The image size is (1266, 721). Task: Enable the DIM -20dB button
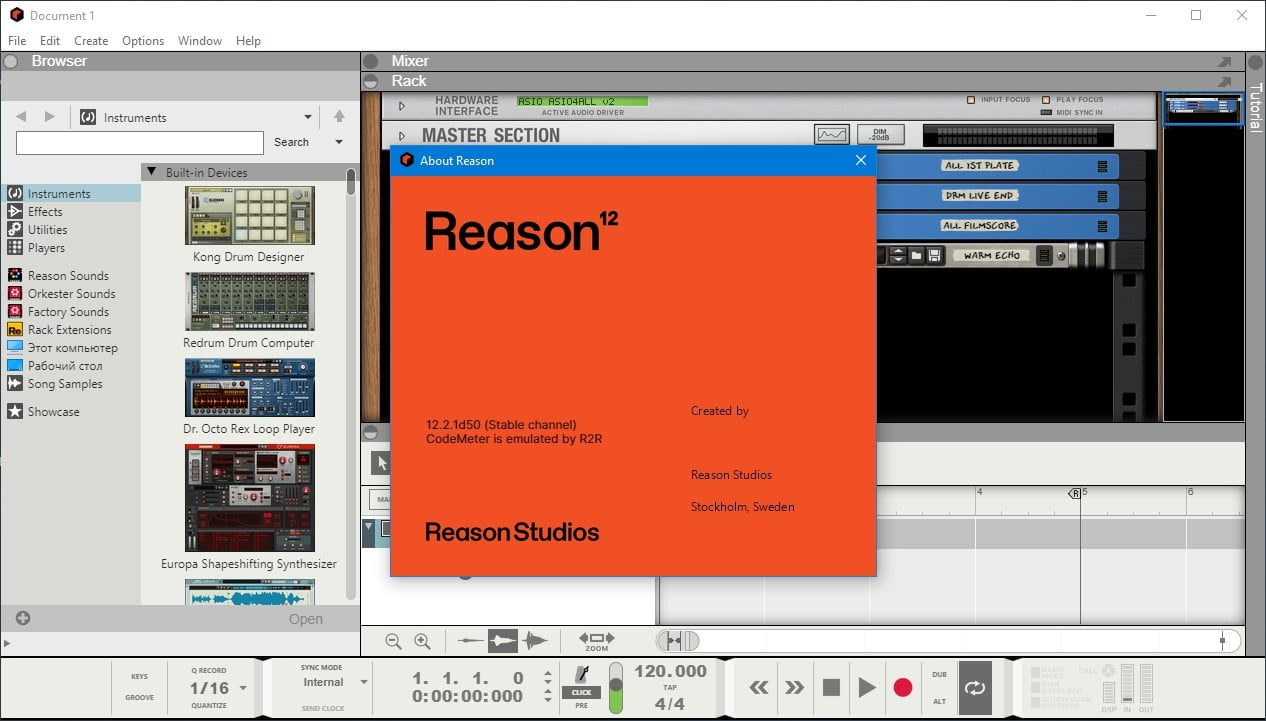(x=881, y=135)
